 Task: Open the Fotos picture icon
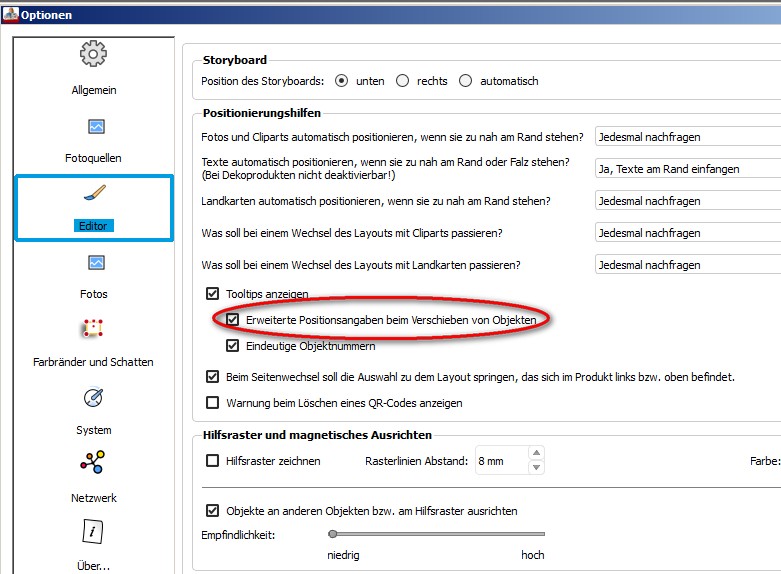coord(96,263)
